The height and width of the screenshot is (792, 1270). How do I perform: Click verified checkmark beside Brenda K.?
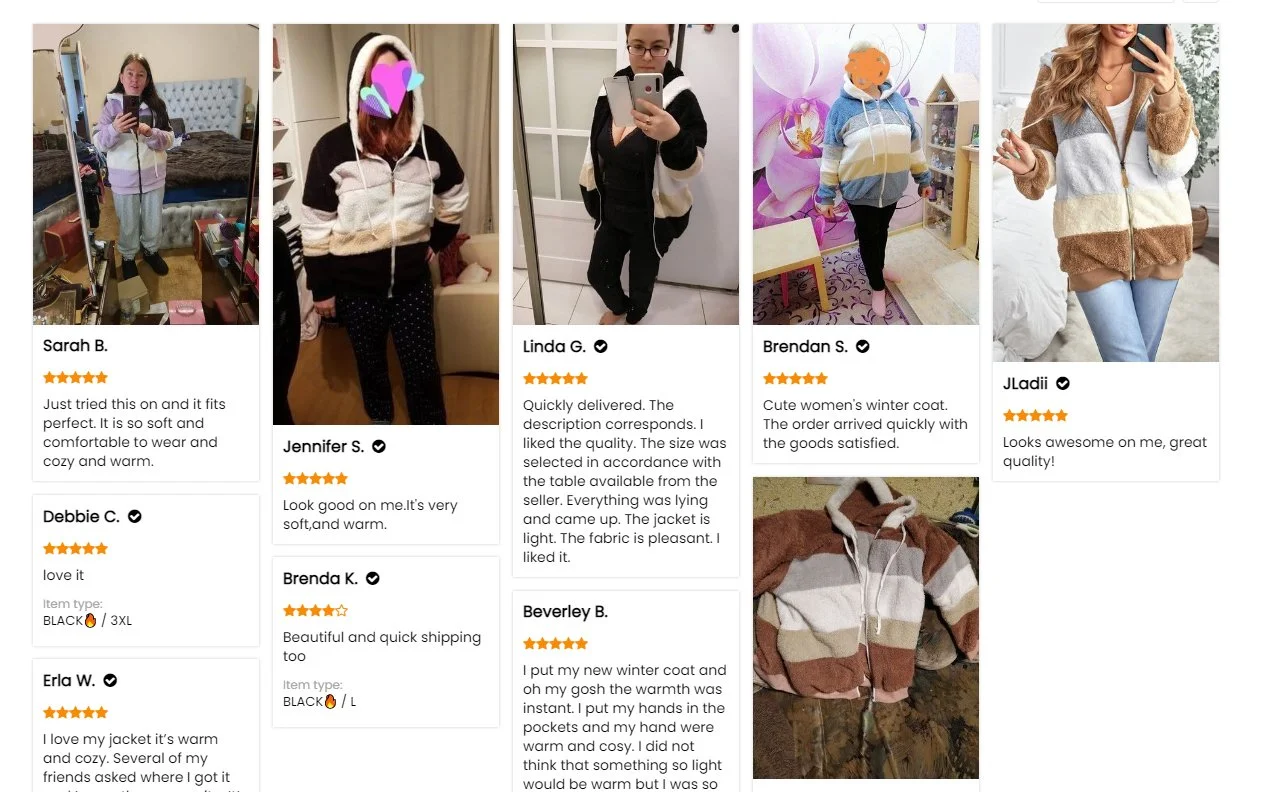pyautogui.click(x=373, y=578)
